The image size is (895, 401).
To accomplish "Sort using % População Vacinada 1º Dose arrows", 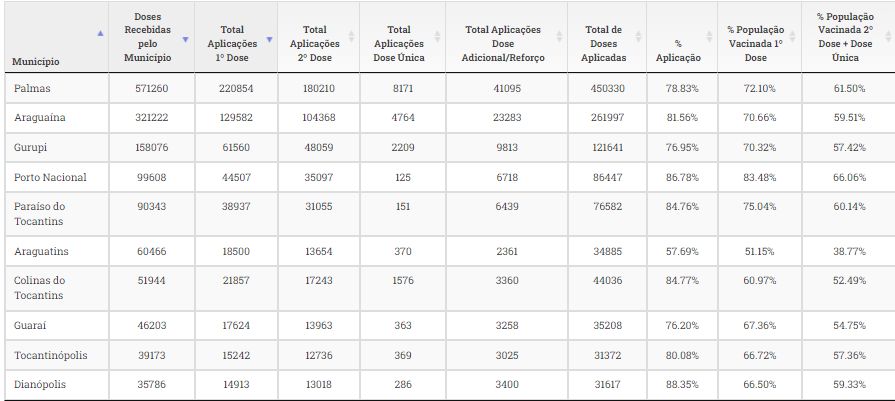I will (793, 40).
